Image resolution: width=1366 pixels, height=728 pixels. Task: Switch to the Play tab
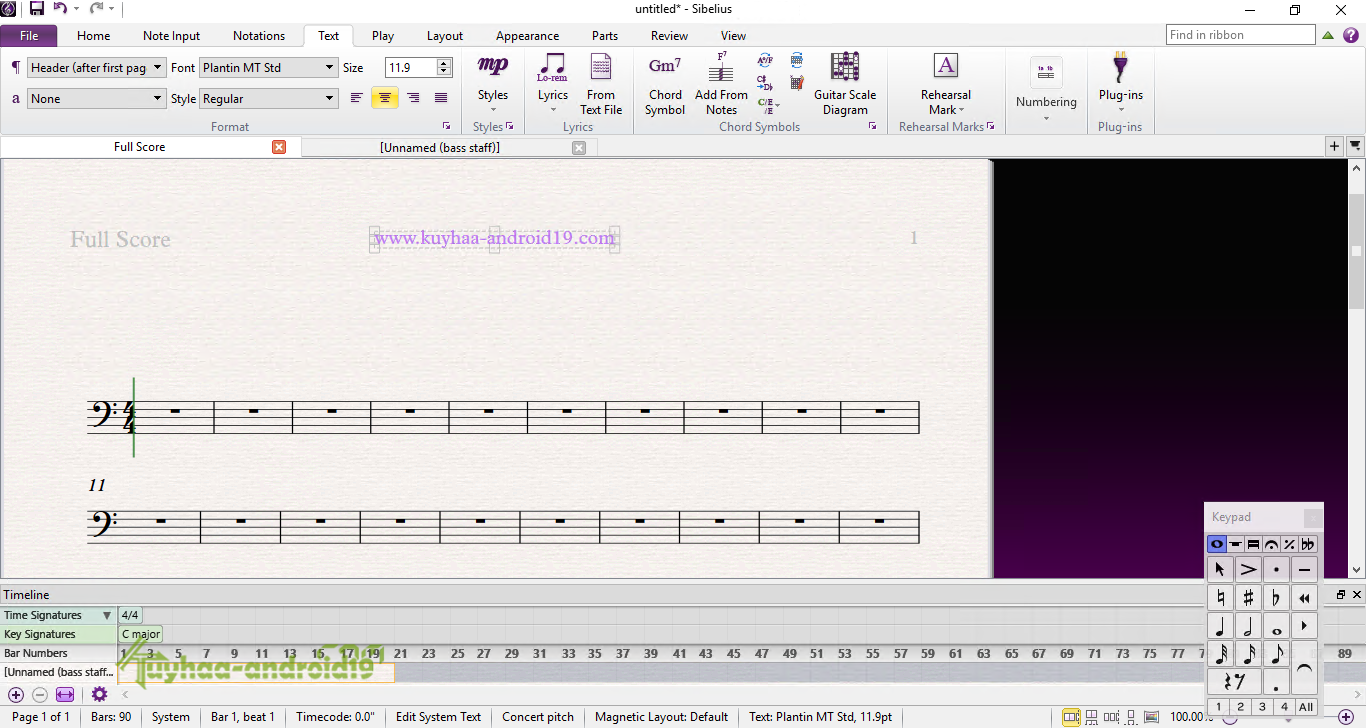point(383,36)
